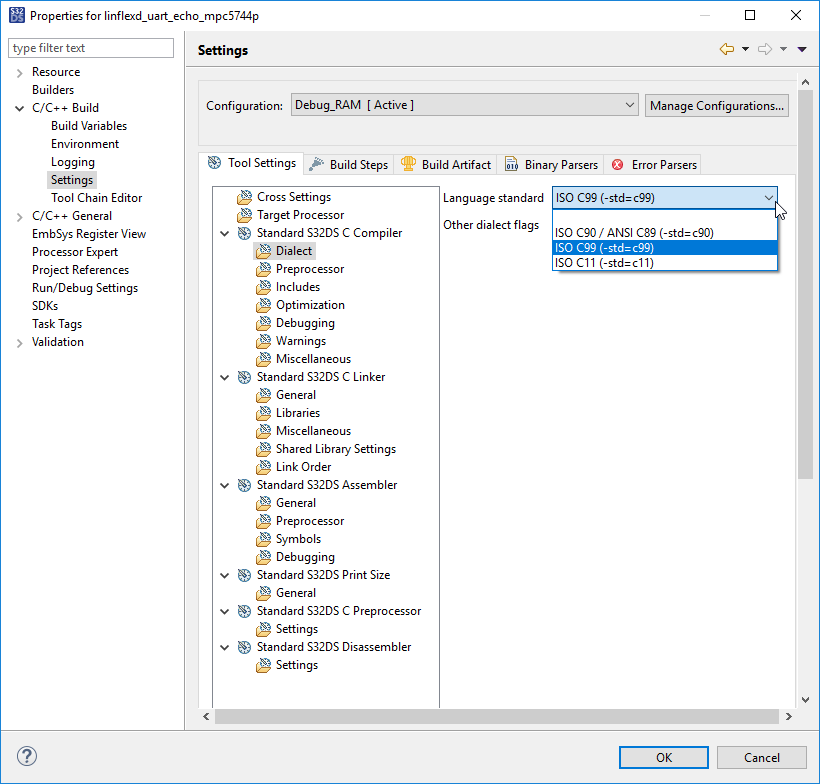This screenshot has height=784, width=820.
Task: Select Tool Chain Editor in the tree
Action: pyautogui.click(x=97, y=198)
